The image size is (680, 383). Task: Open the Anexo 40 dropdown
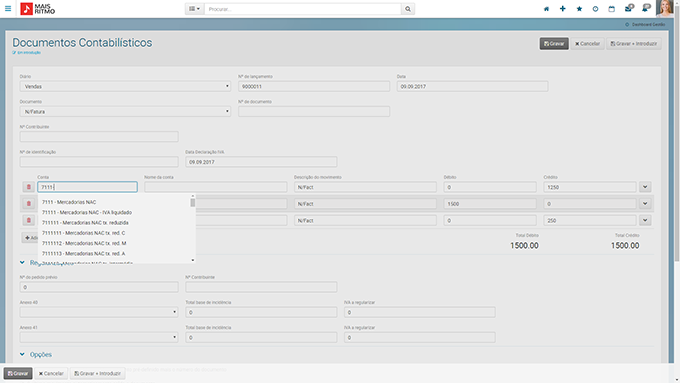click(99, 312)
